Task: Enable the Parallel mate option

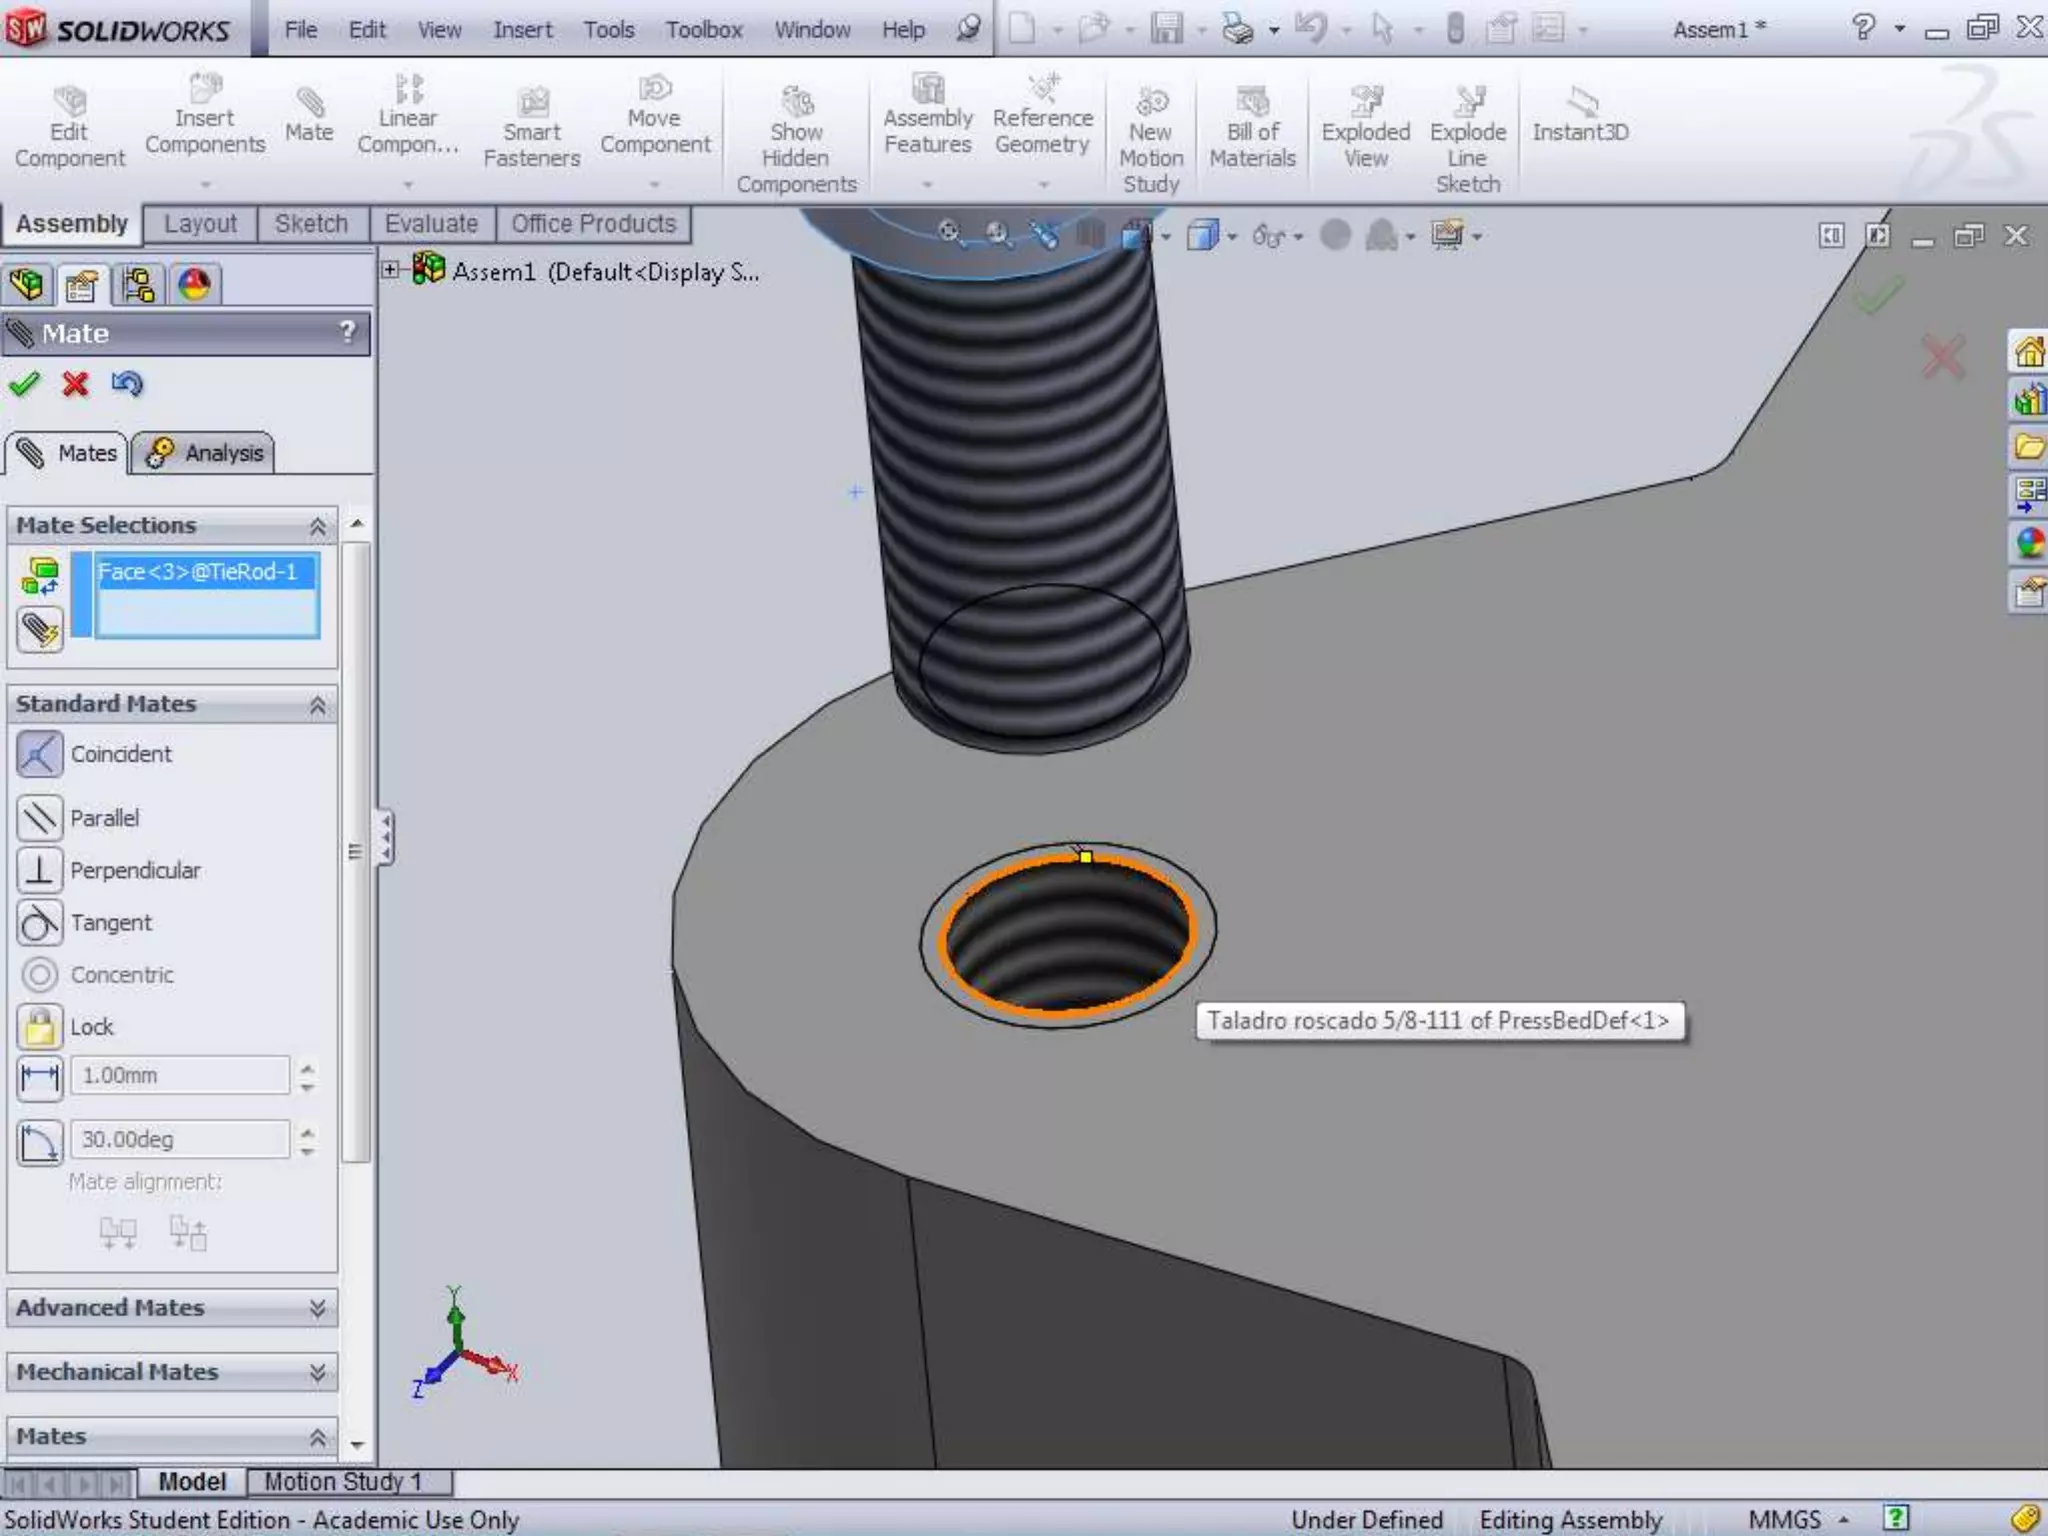Action: [40, 818]
